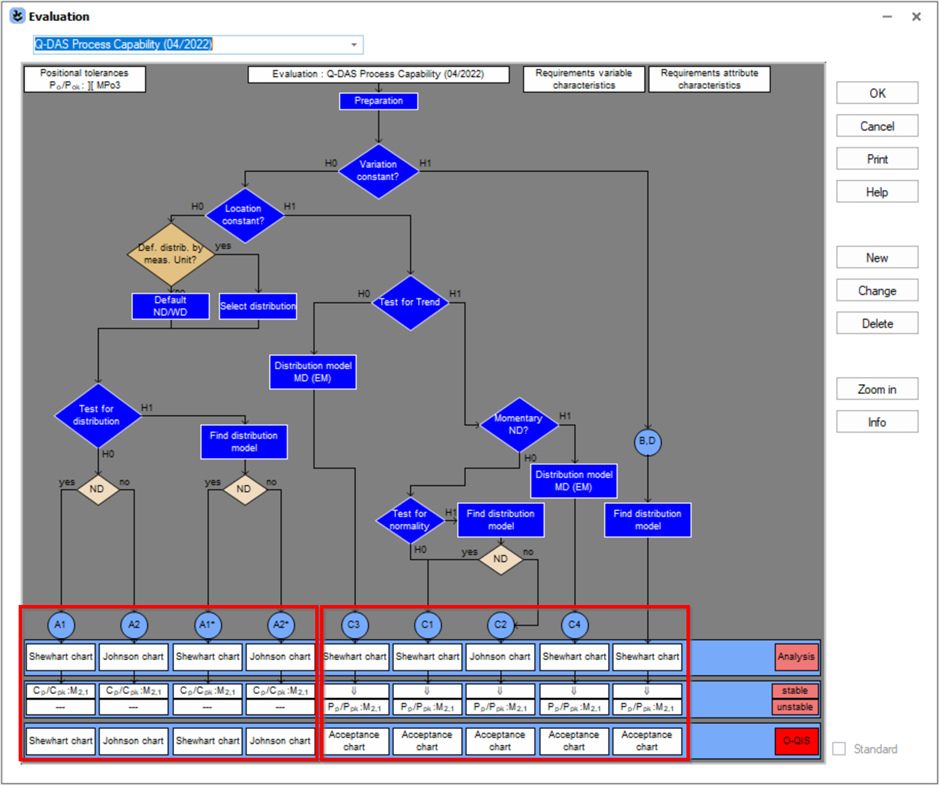The image size is (939, 785).
Task: Click the Select distribution box
Action: point(258,306)
